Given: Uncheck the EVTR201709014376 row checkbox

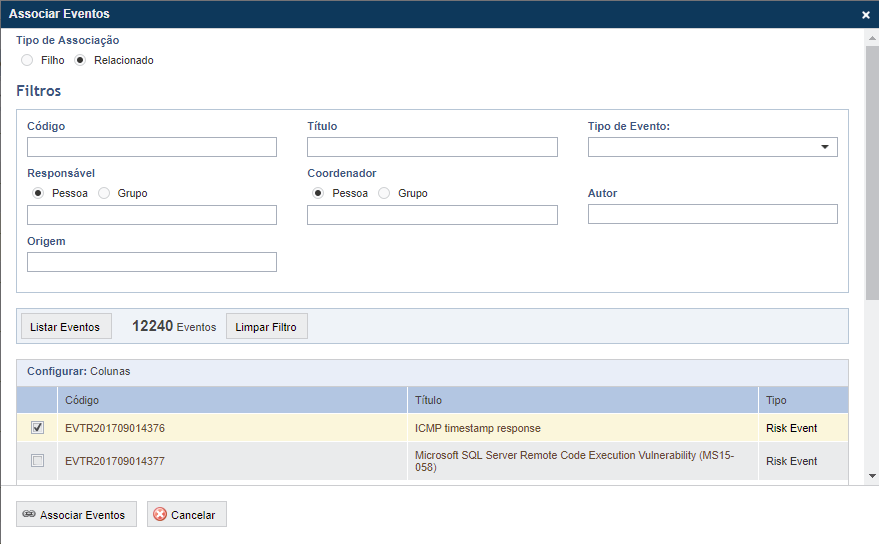Looking at the screenshot, I should [x=38, y=427].
